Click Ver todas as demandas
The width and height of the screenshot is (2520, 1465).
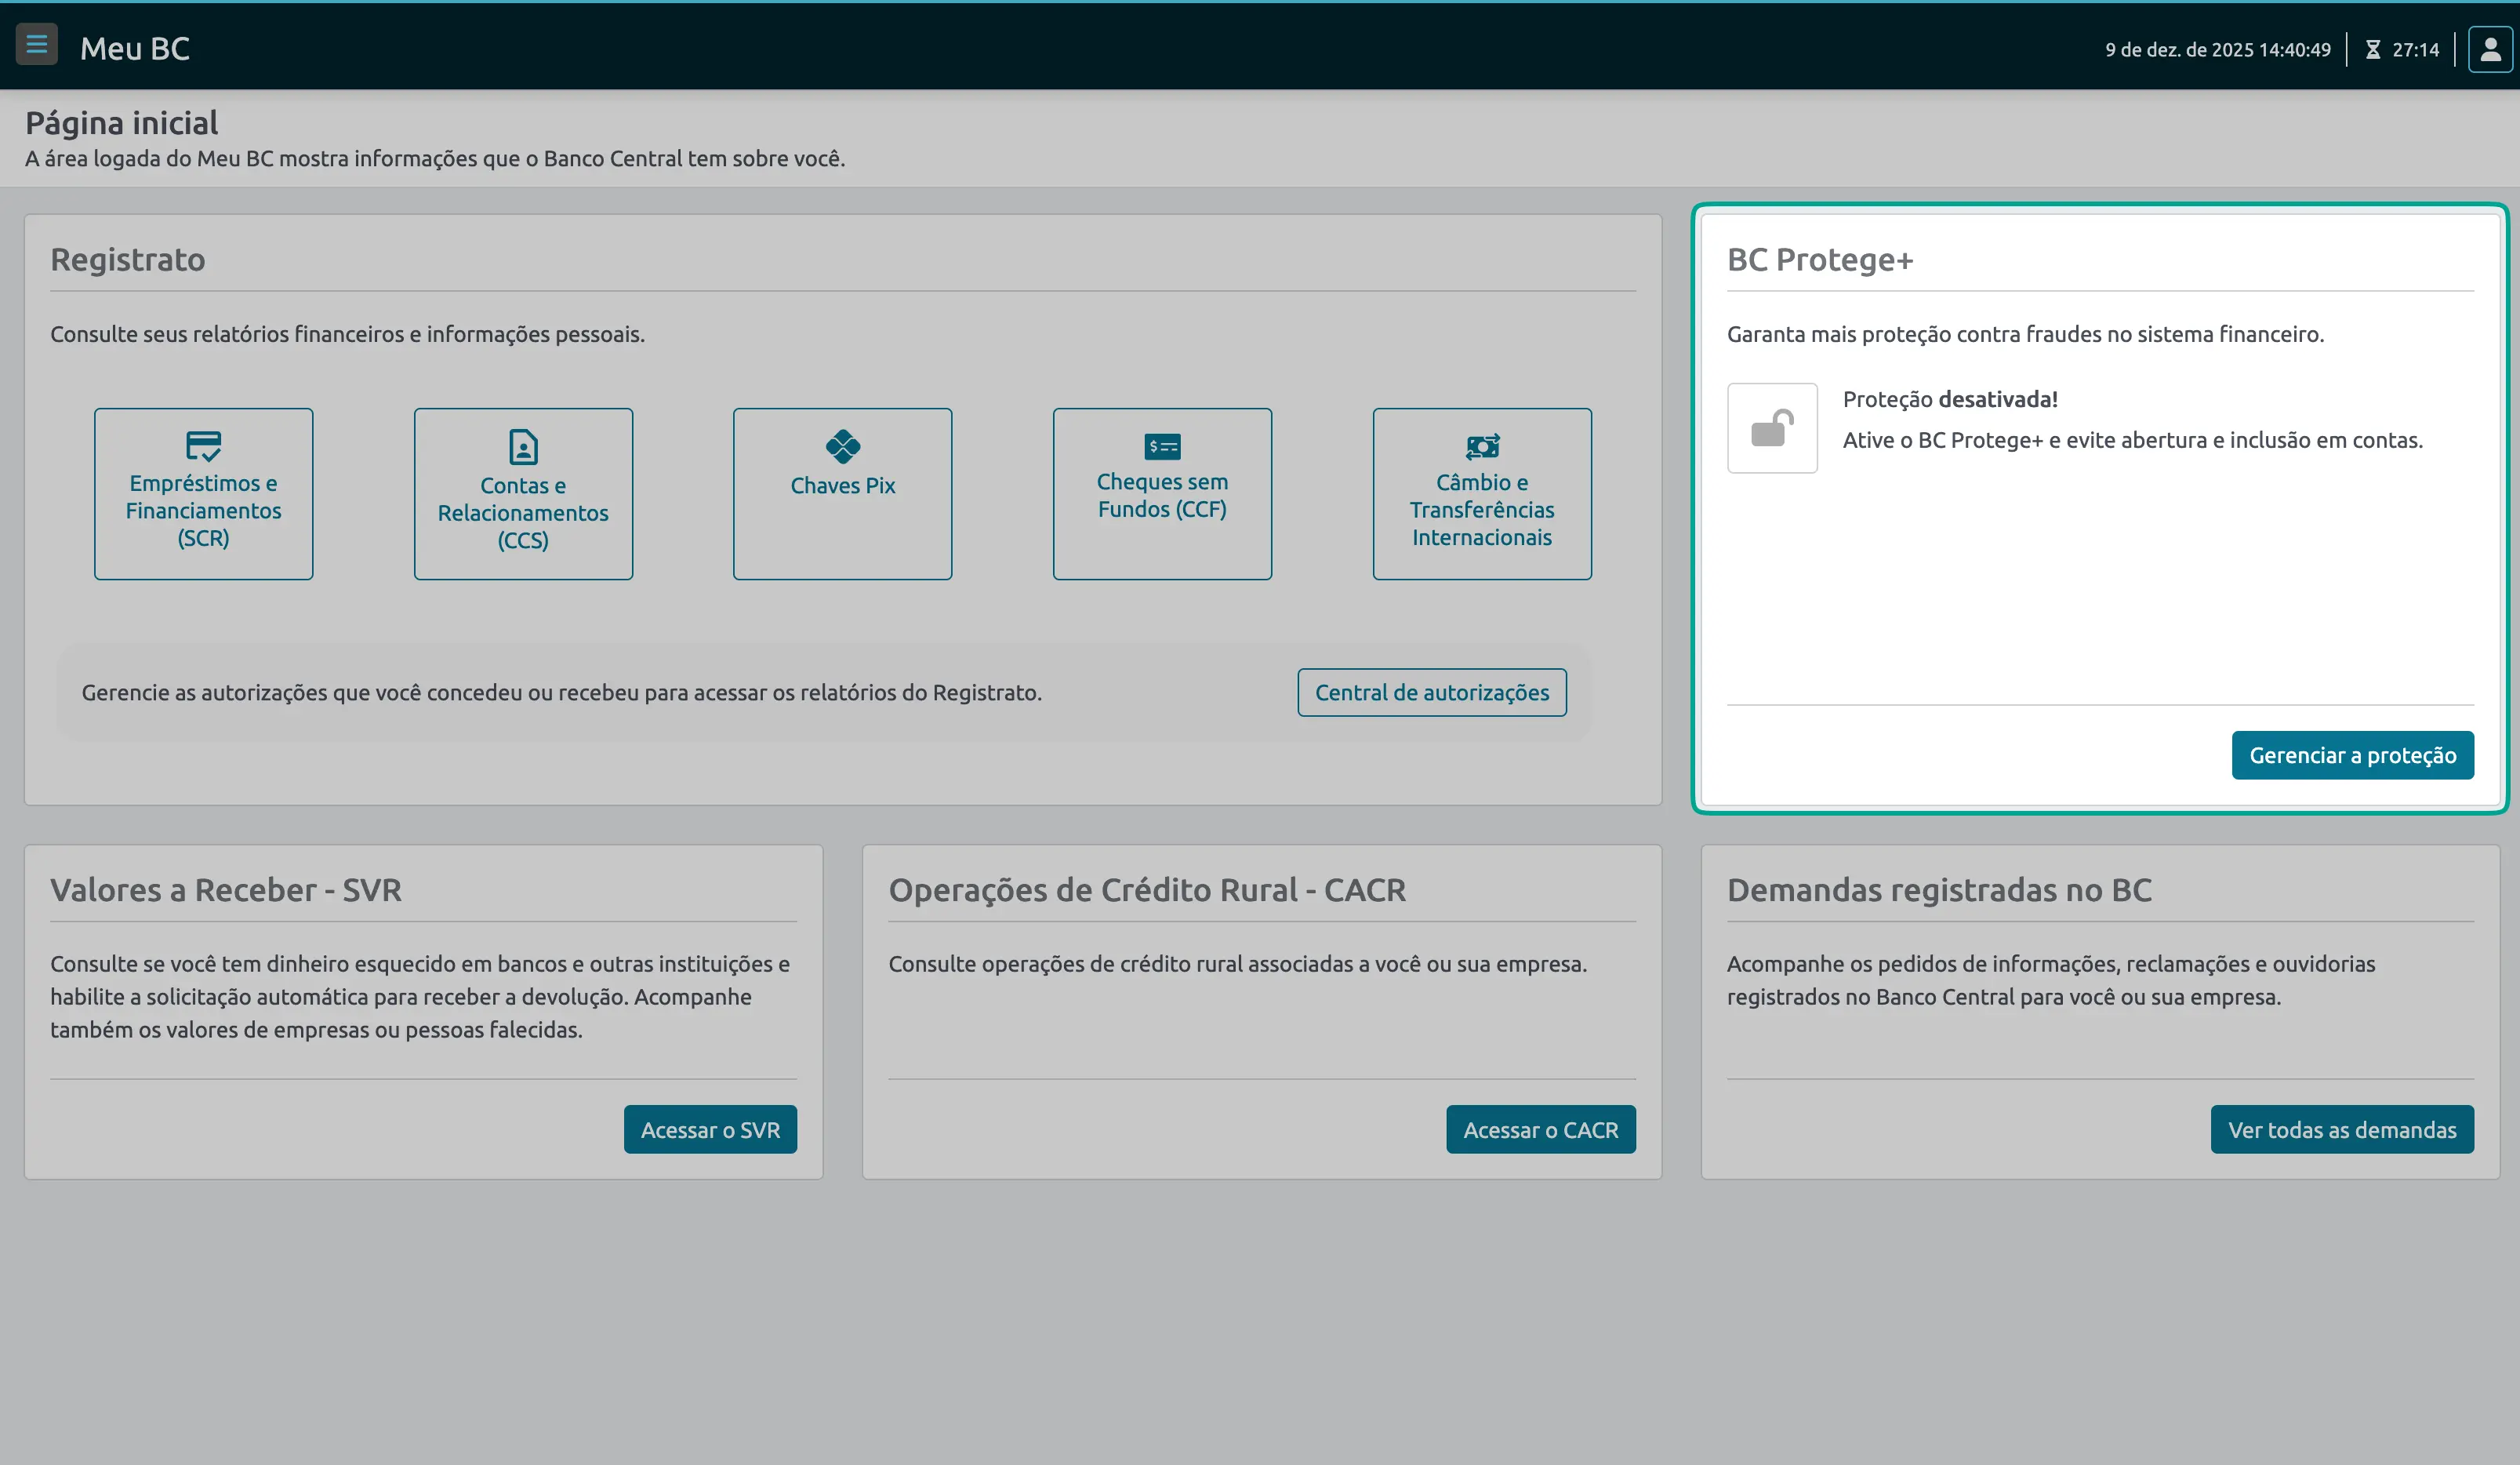click(x=2341, y=1129)
